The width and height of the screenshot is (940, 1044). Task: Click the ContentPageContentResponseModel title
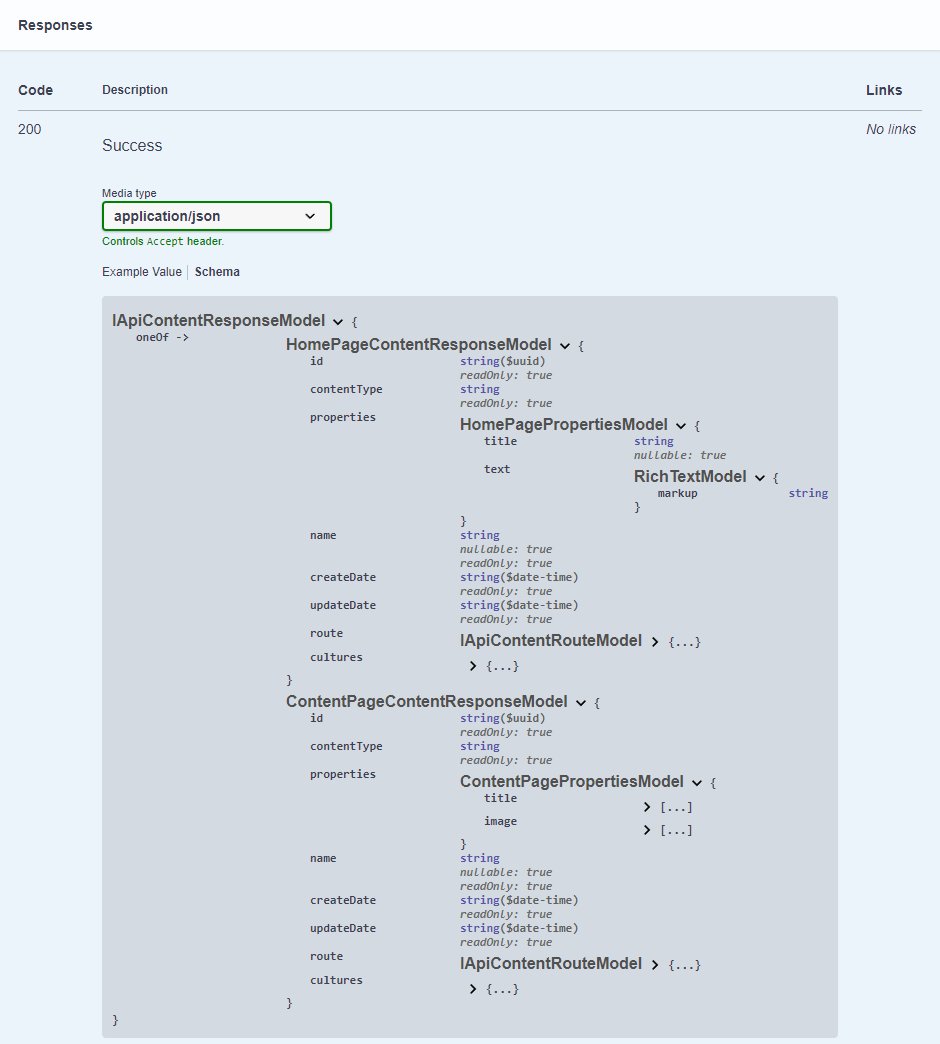[427, 702]
